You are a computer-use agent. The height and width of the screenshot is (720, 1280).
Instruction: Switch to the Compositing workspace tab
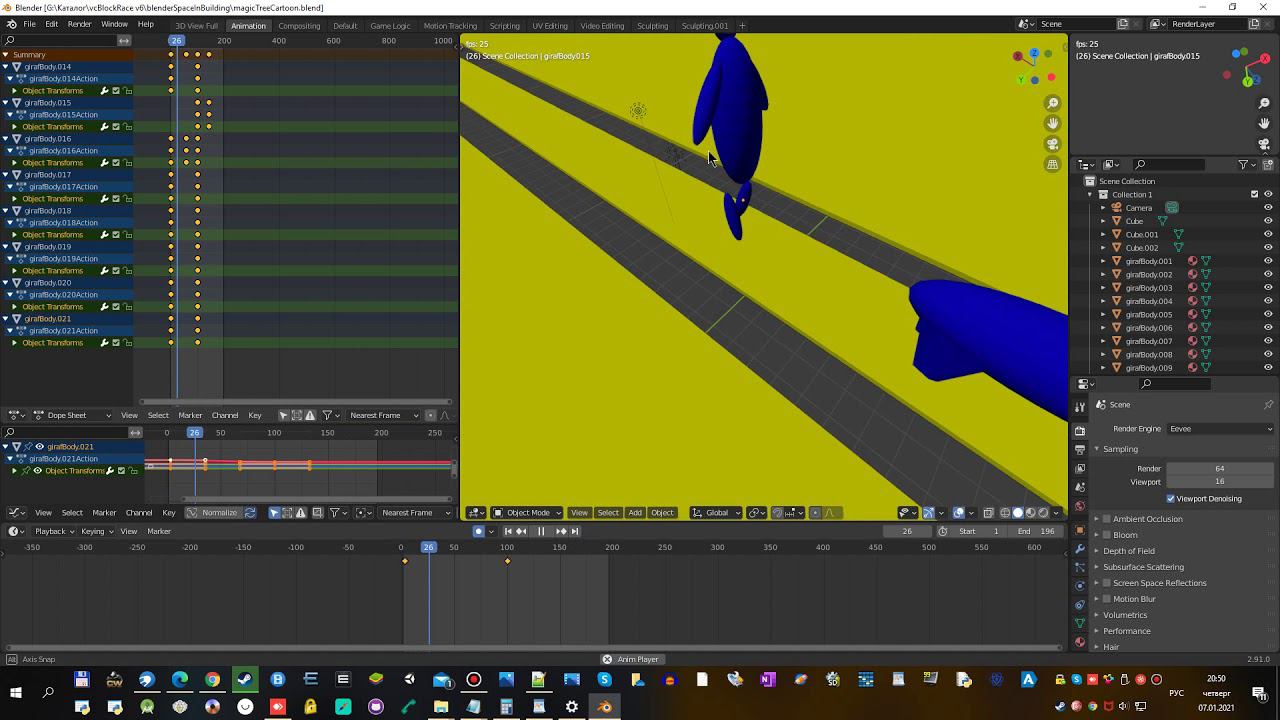pyautogui.click(x=299, y=25)
